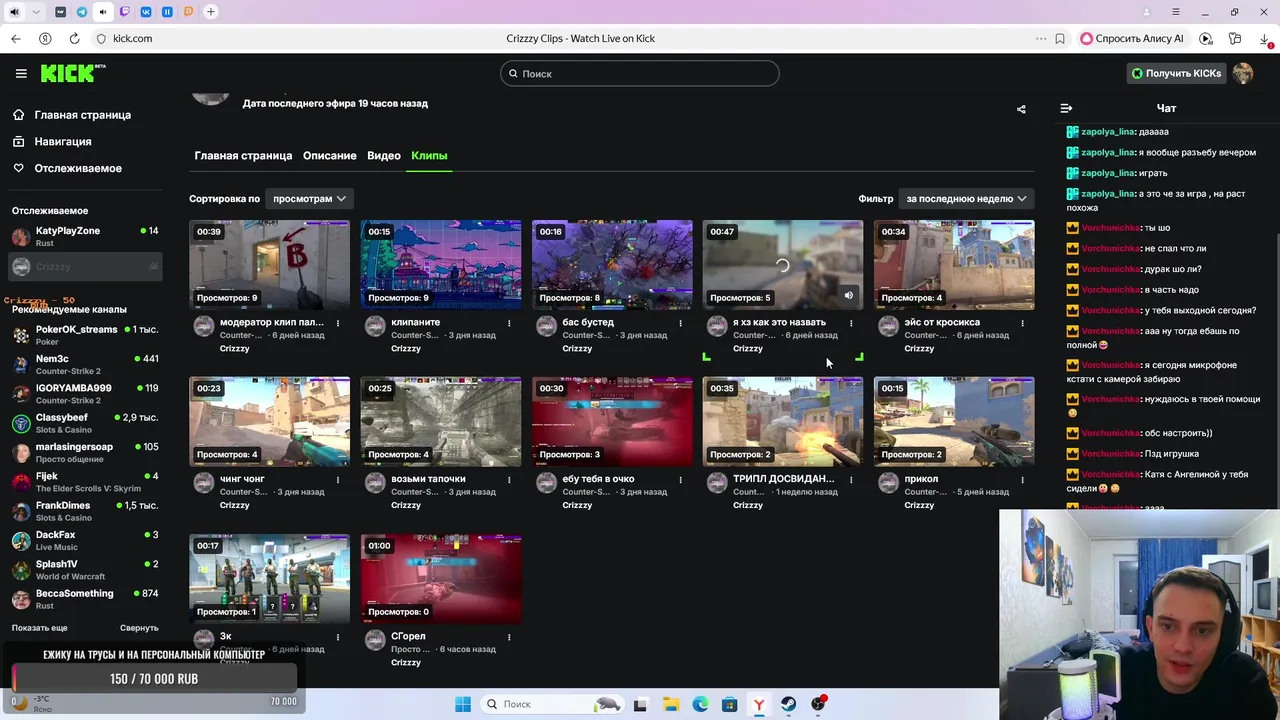The image size is (1280, 720).
Task: Open three-dot menu for clip 'эйс от кросикса'
Action: pyautogui.click(x=1022, y=323)
